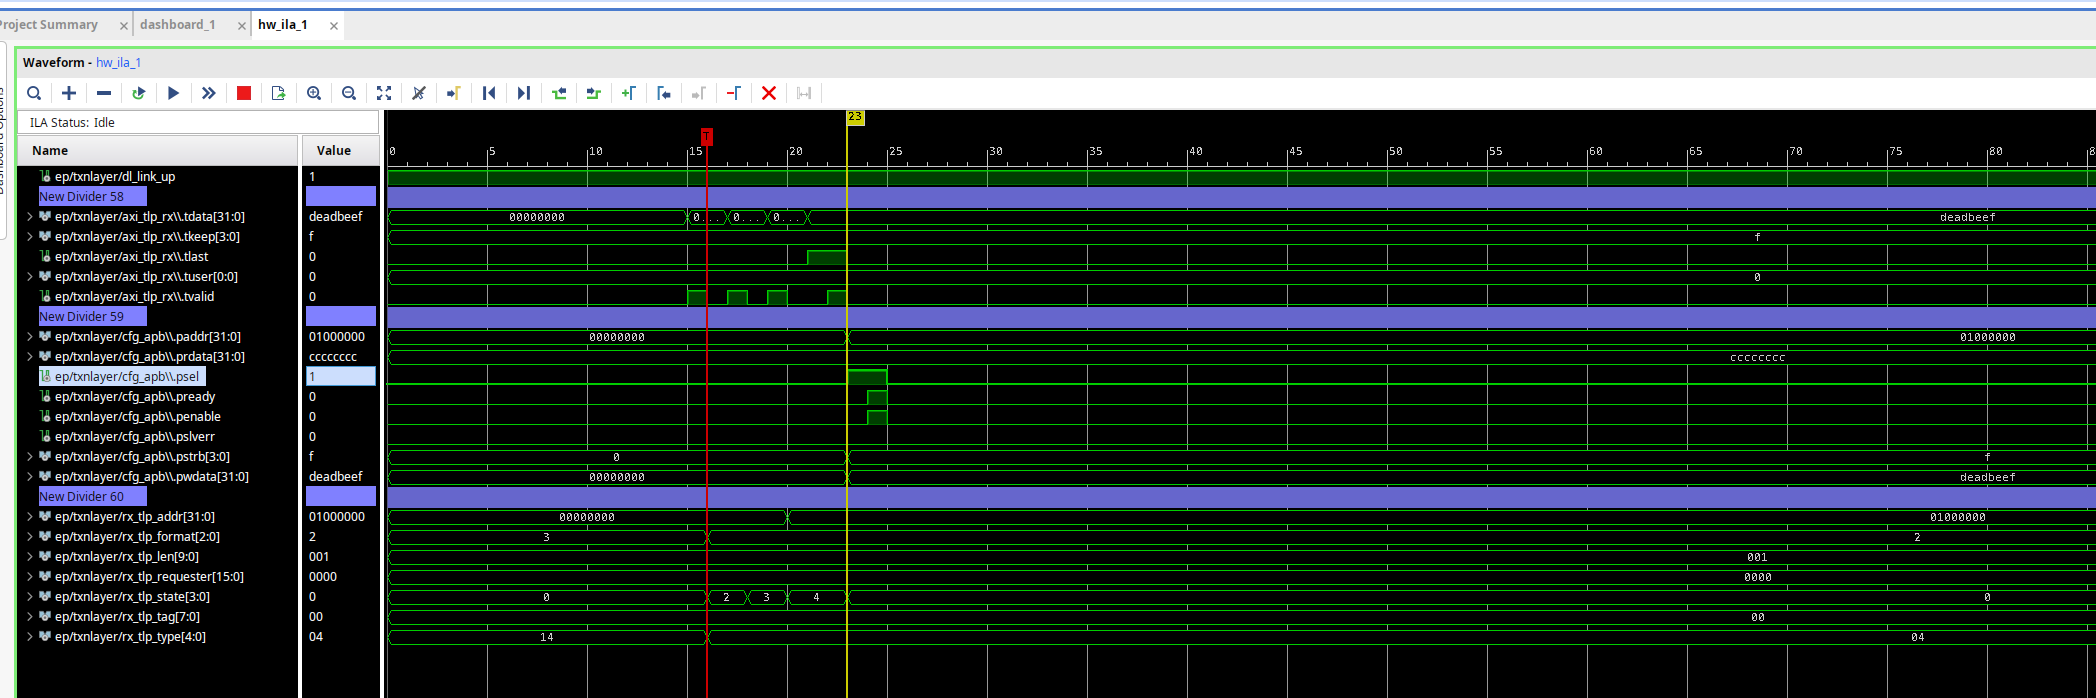The width and height of the screenshot is (2096, 698).
Task: Zoom fit the waveform view
Action: tap(384, 93)
